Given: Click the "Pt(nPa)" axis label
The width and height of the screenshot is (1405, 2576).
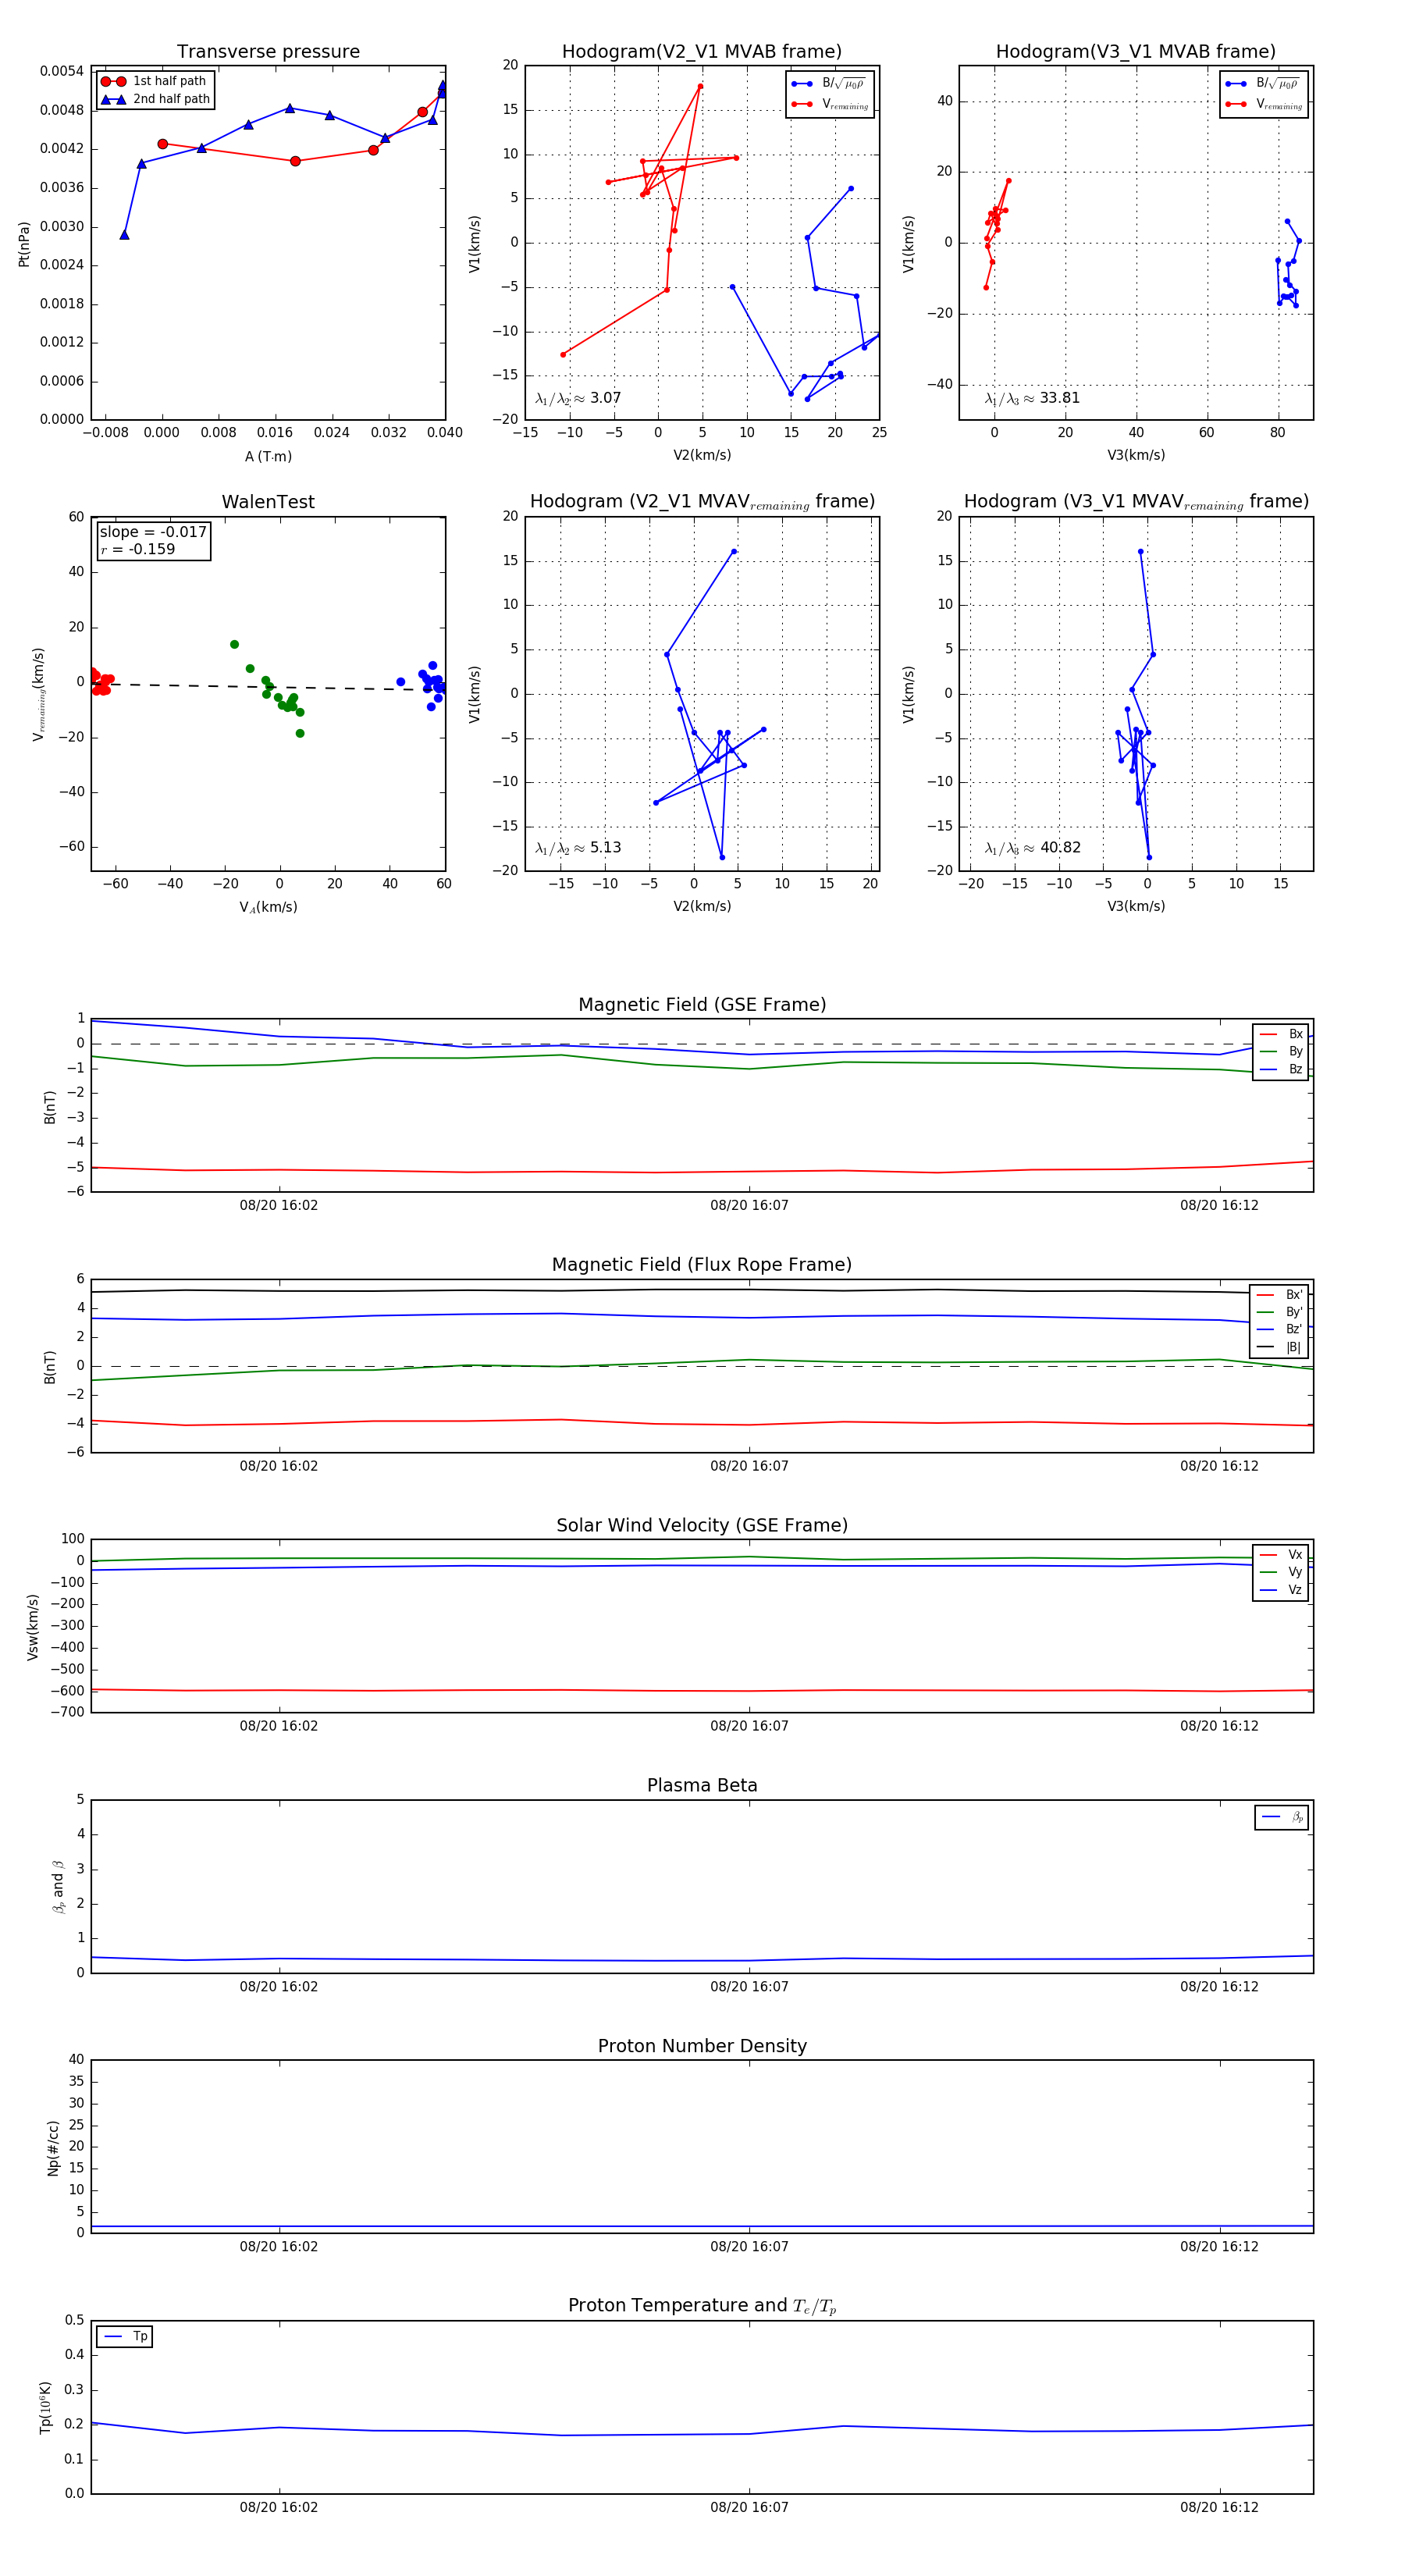Looking at the screenshot, I should coord(24,243).
